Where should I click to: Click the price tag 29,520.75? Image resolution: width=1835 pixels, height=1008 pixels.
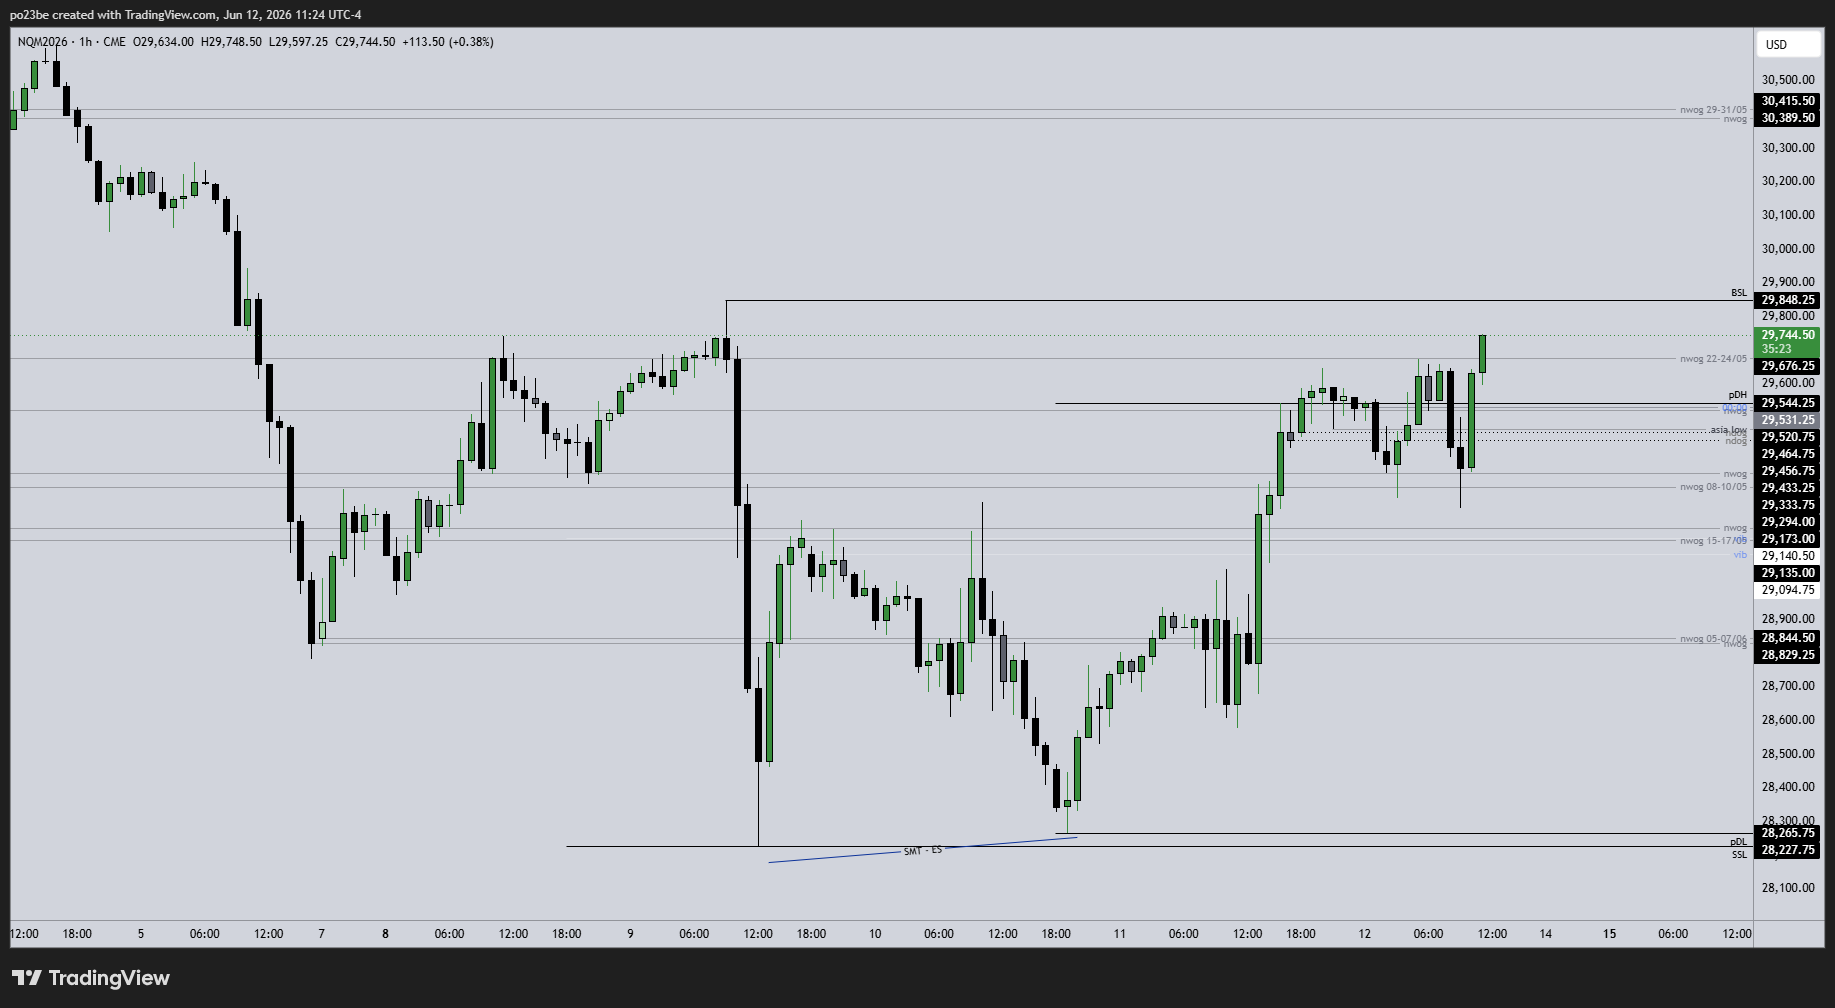(1788, 437)
